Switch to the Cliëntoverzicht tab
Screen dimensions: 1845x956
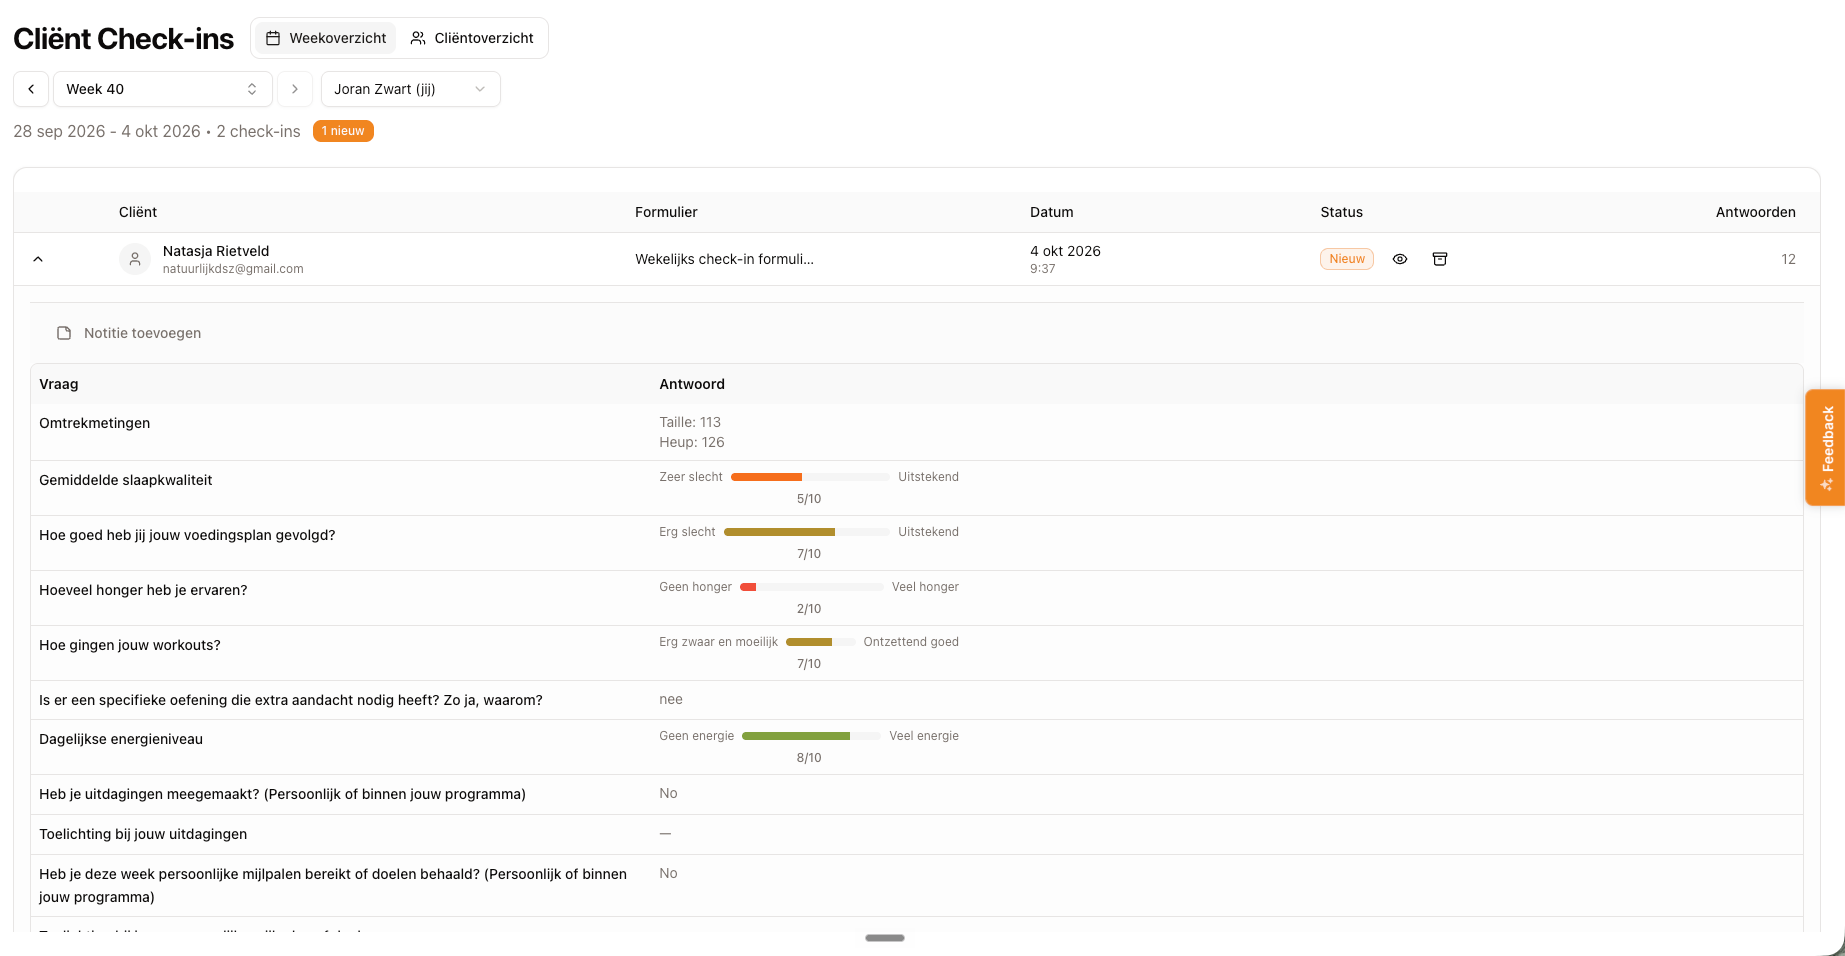pos(472,38)
